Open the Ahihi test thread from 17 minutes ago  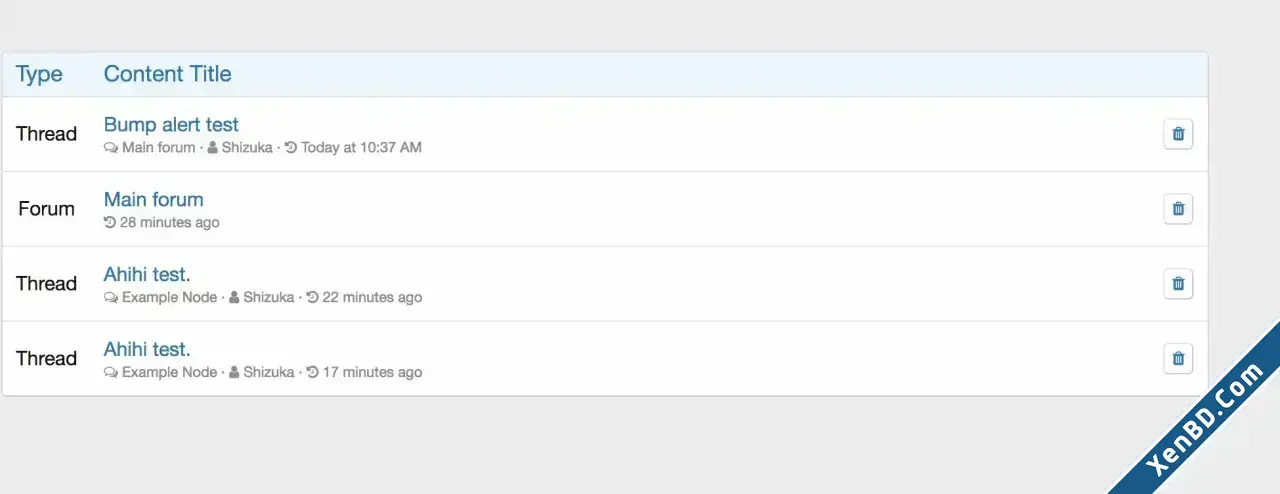tap(147, 350)
